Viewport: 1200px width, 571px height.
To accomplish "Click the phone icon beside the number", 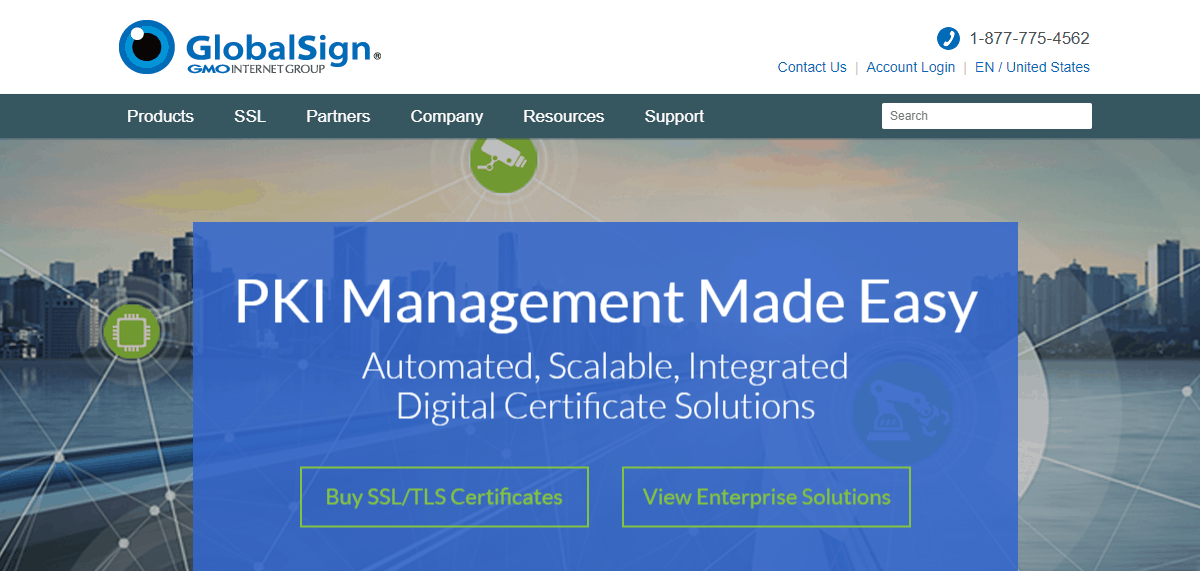I will coord(948,39).
